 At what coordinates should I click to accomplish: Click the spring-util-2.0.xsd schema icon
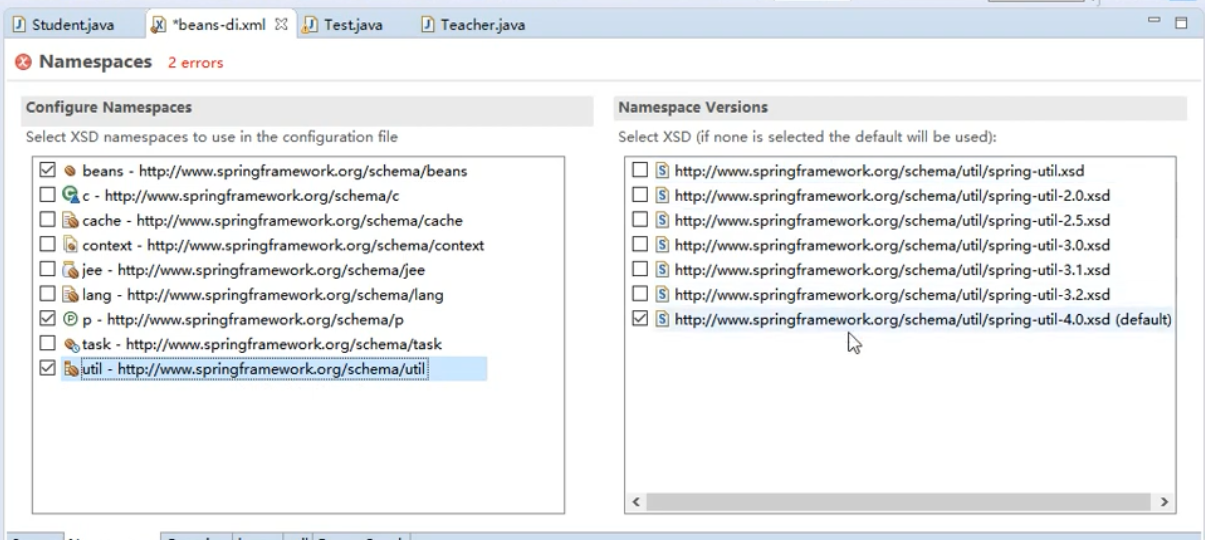pos(663,196)
